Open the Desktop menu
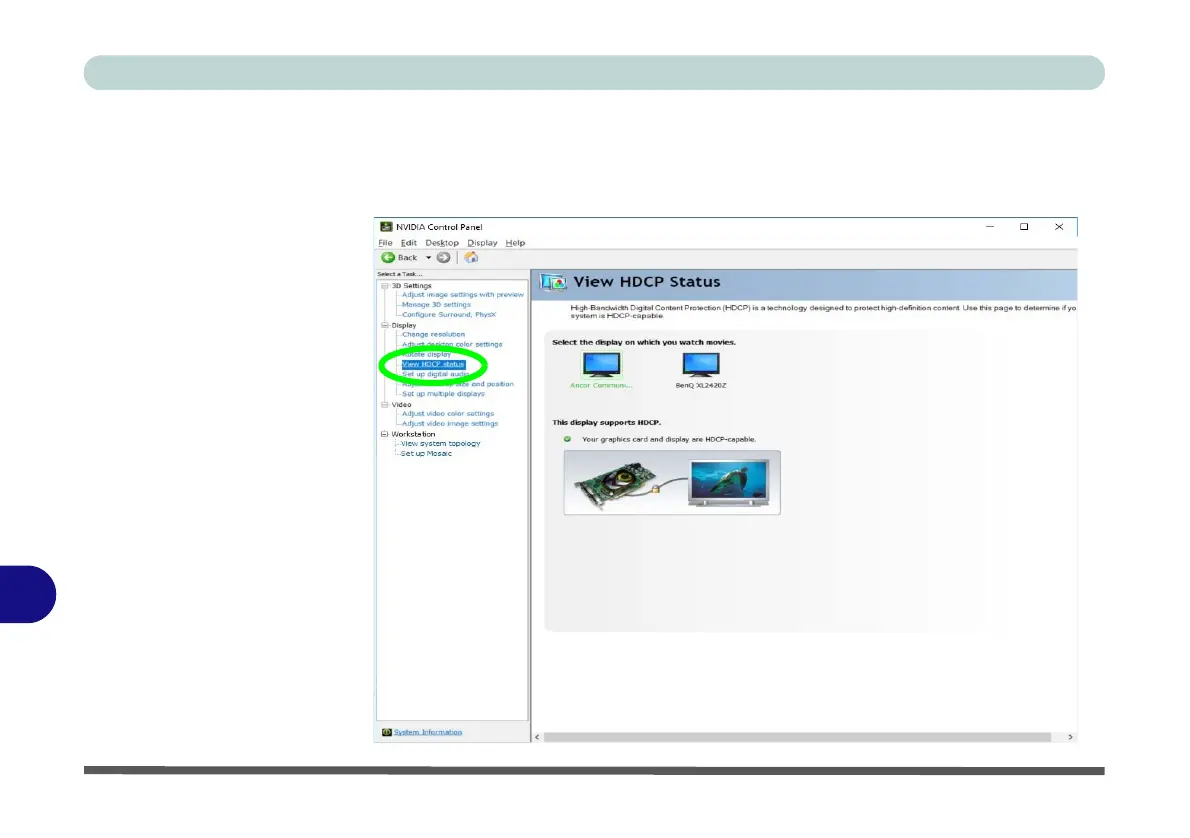This screenshot has height=838, width=1190. coord(442,243)
